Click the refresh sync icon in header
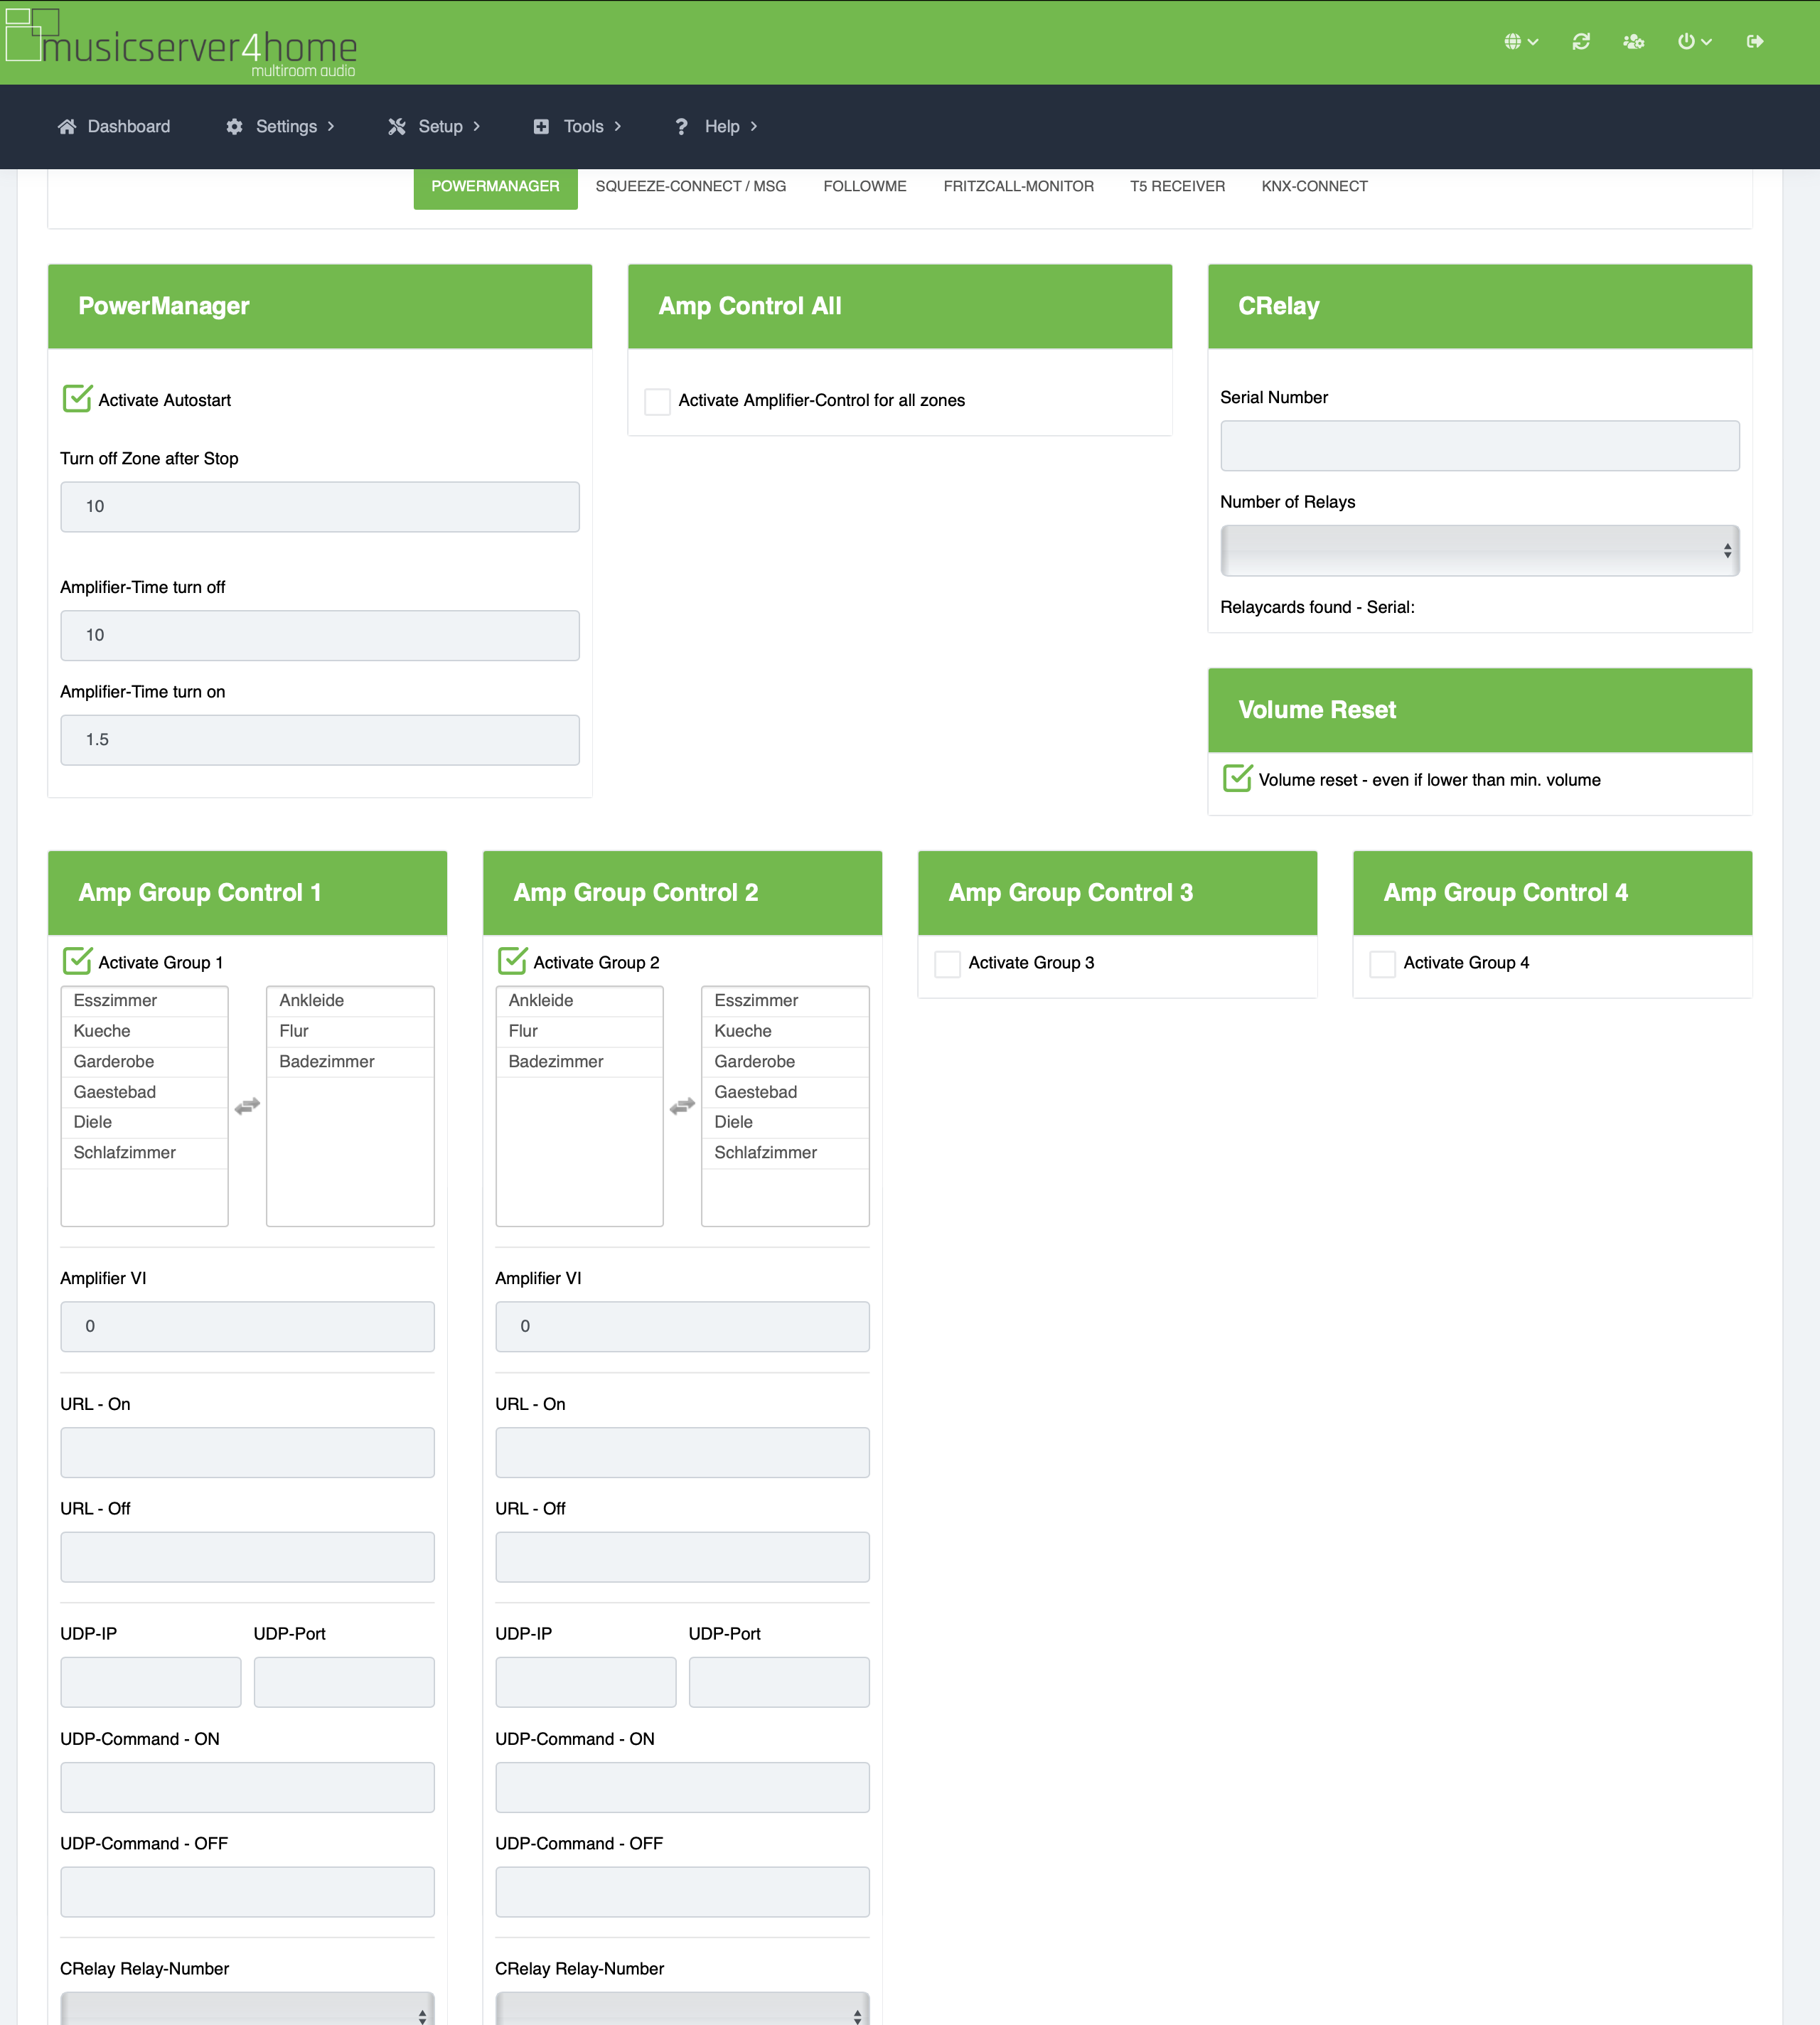 [x=1581, y=42]
